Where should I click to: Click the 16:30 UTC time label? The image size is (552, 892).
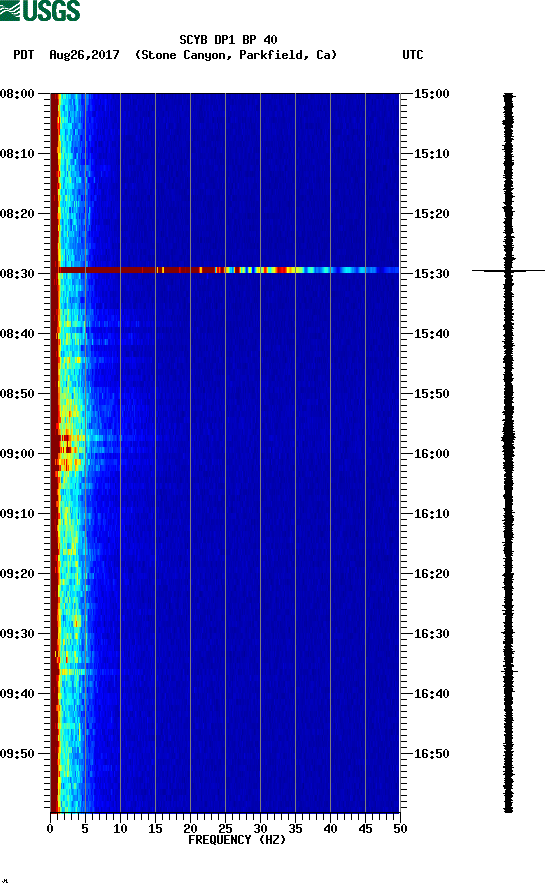(x=431, y=634)
